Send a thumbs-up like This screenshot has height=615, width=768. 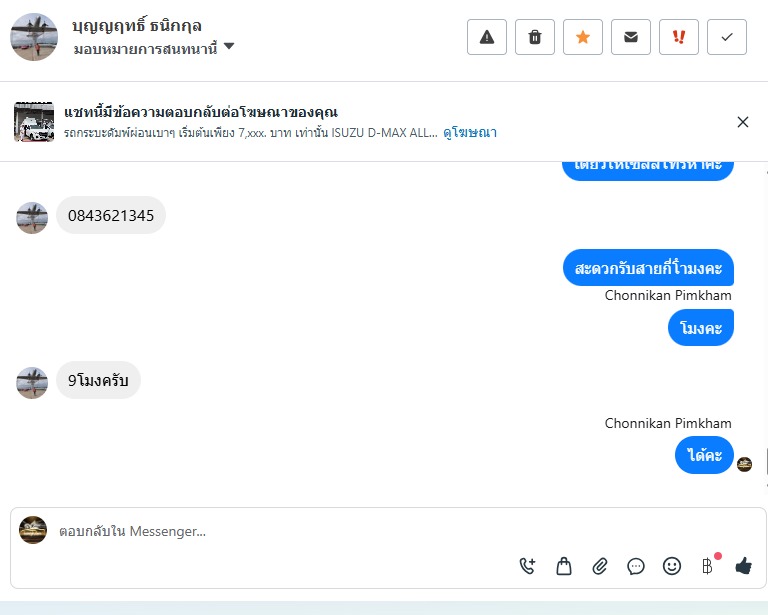(744, 566)
